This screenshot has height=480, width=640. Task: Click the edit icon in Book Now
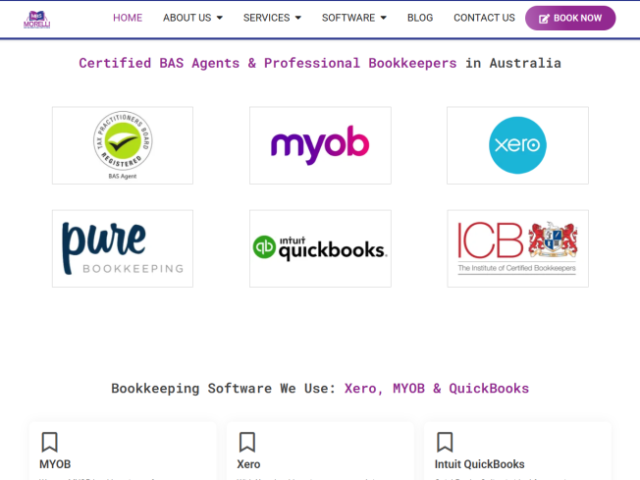coord(544,19)
